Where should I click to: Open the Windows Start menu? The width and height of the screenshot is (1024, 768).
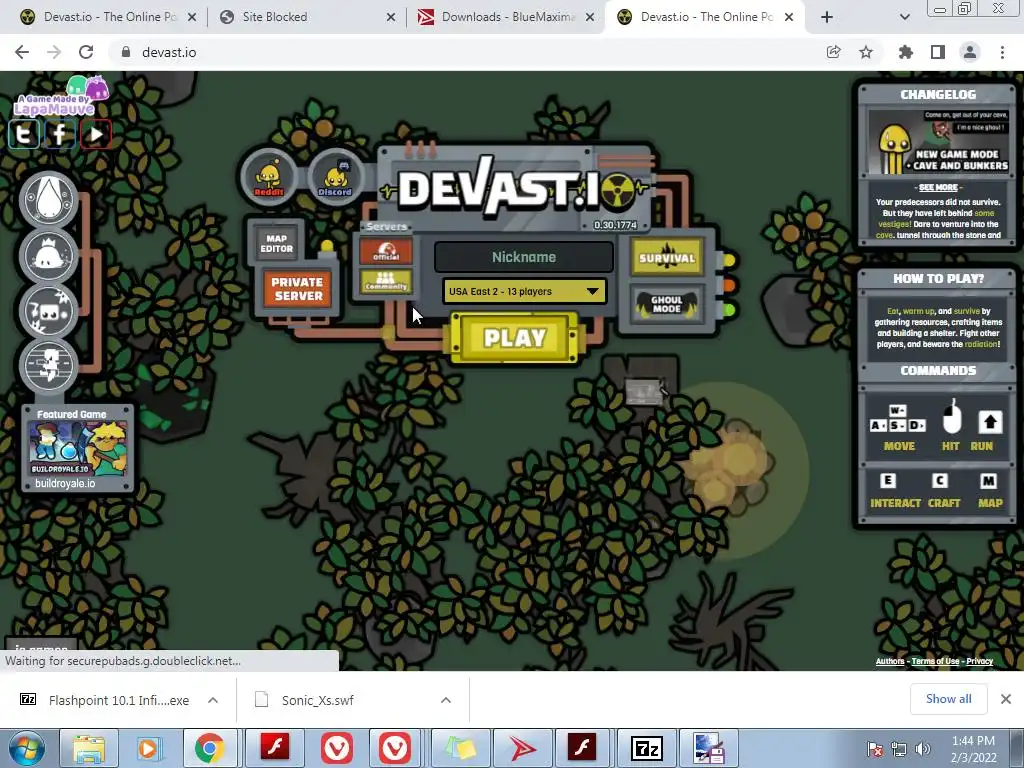point(27,748)
